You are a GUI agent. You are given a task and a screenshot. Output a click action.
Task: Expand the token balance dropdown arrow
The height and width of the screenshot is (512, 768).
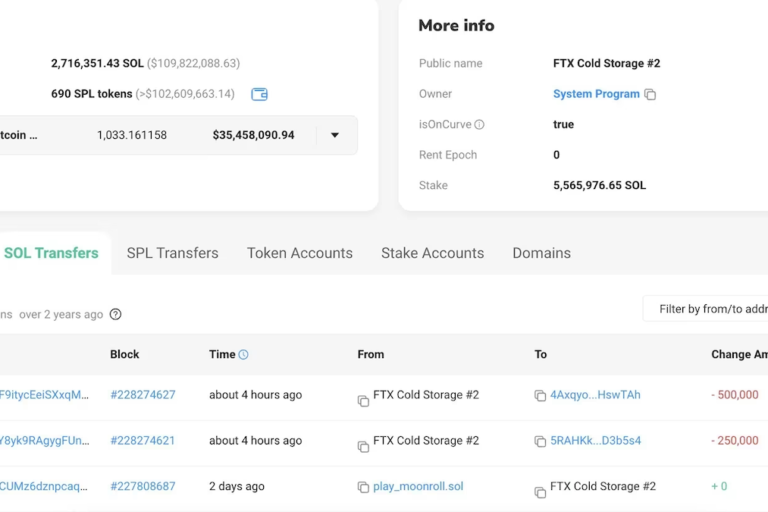(x=335, y=135)
